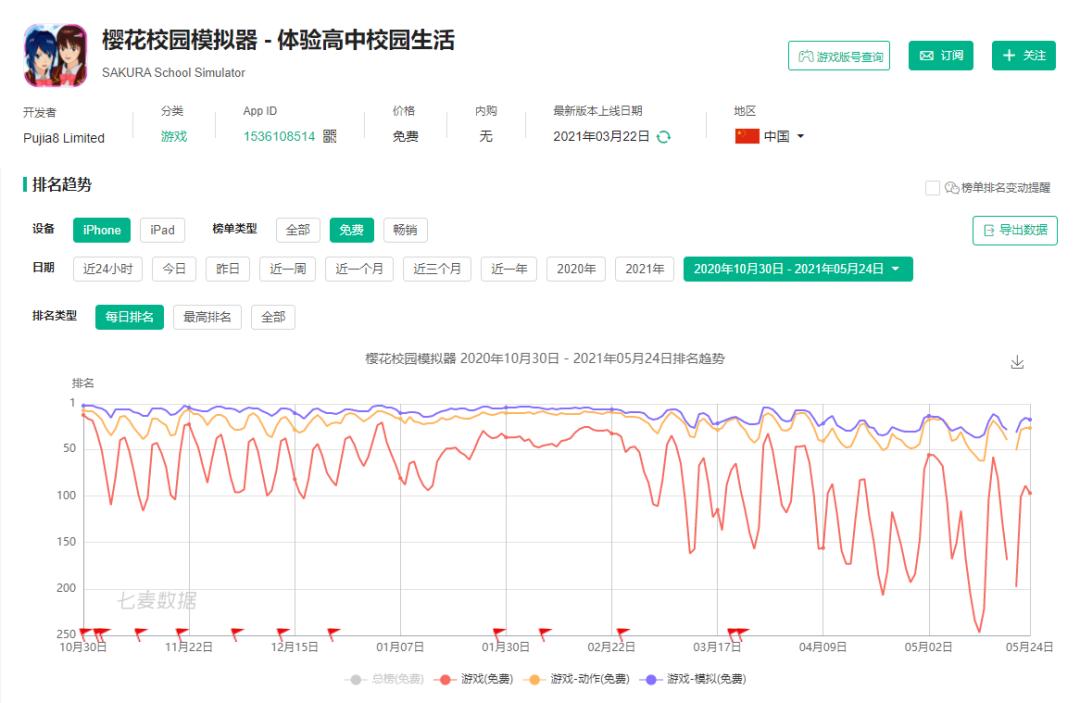Click the 导出数据 export button
The image size is (1080, 703).
pyautogui.click(x=1015, y=230)
